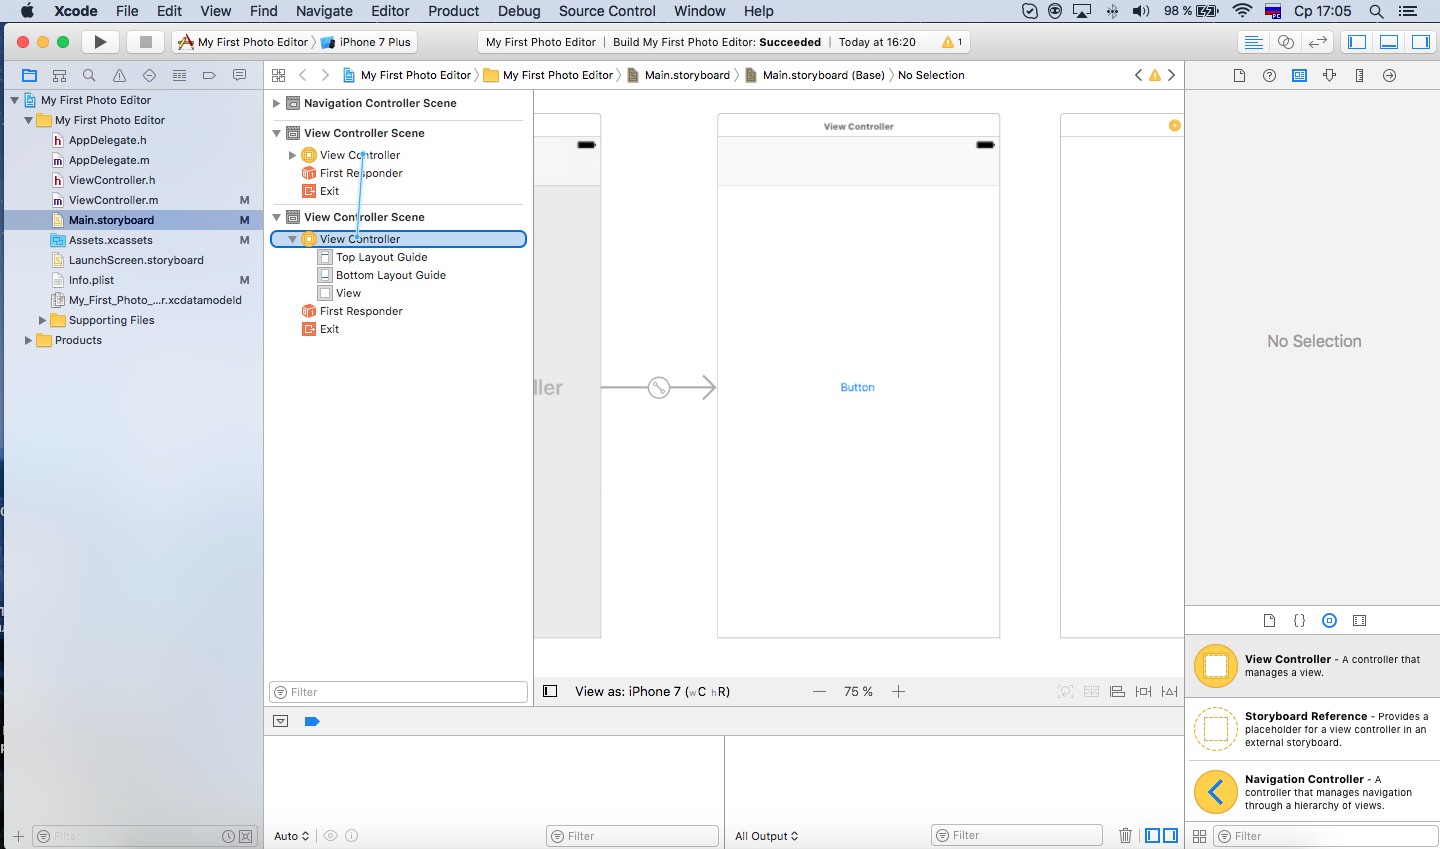This screenshot has width=1440, height=849.
Task: Open the All Output dropdown
Action: pyautogui.click(x=767, y=836)
